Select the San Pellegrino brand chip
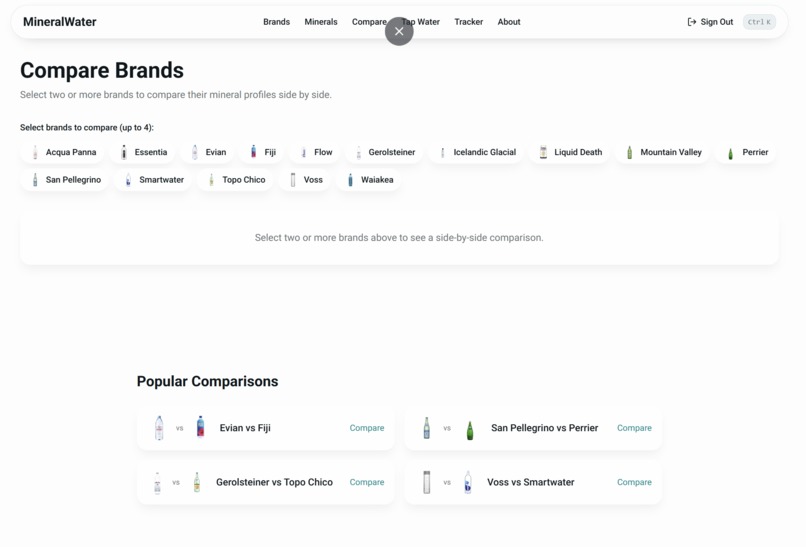The image size is (806, 547). [65, 180]
